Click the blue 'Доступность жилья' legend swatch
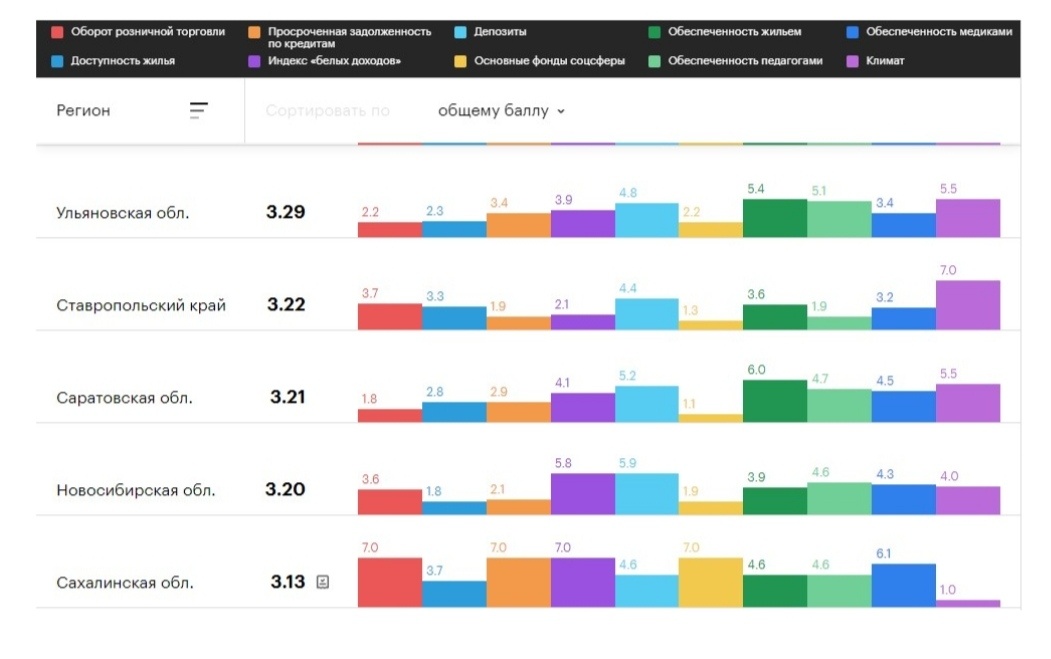Screen dimensions: 1051x659 pos(57,61)
